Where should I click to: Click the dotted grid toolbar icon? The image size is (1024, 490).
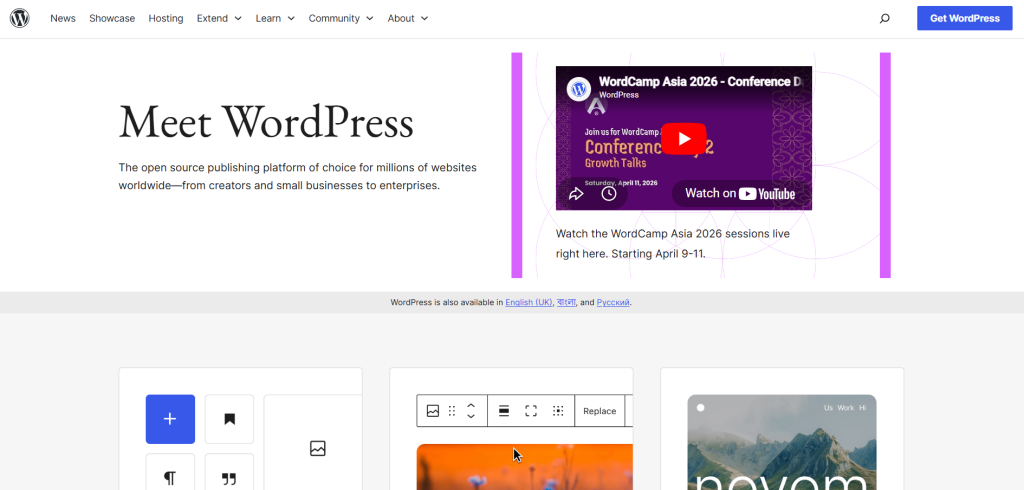[558, 411]
